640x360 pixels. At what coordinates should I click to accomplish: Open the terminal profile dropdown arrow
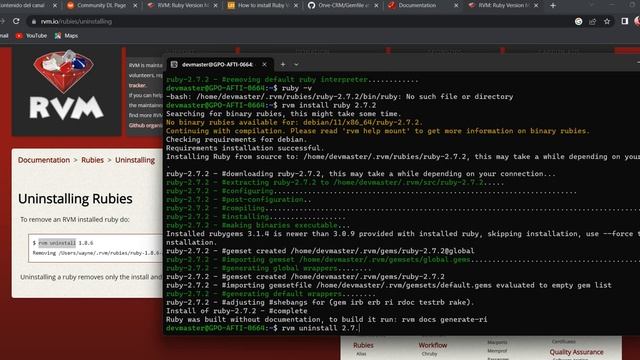coord(296,64)
